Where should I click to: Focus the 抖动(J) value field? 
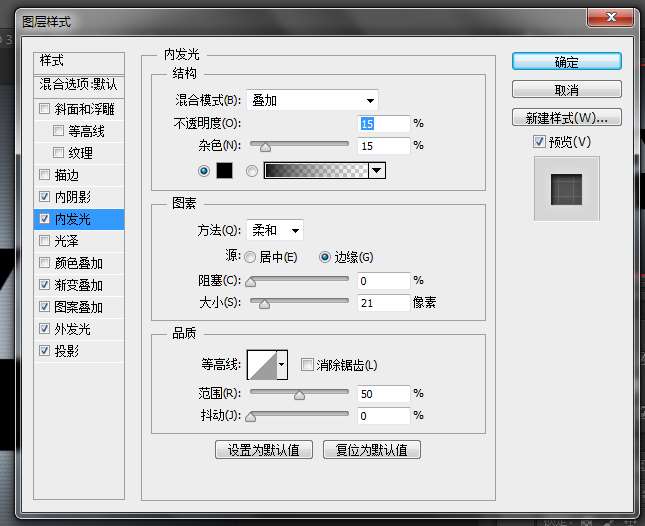(384, 416)
